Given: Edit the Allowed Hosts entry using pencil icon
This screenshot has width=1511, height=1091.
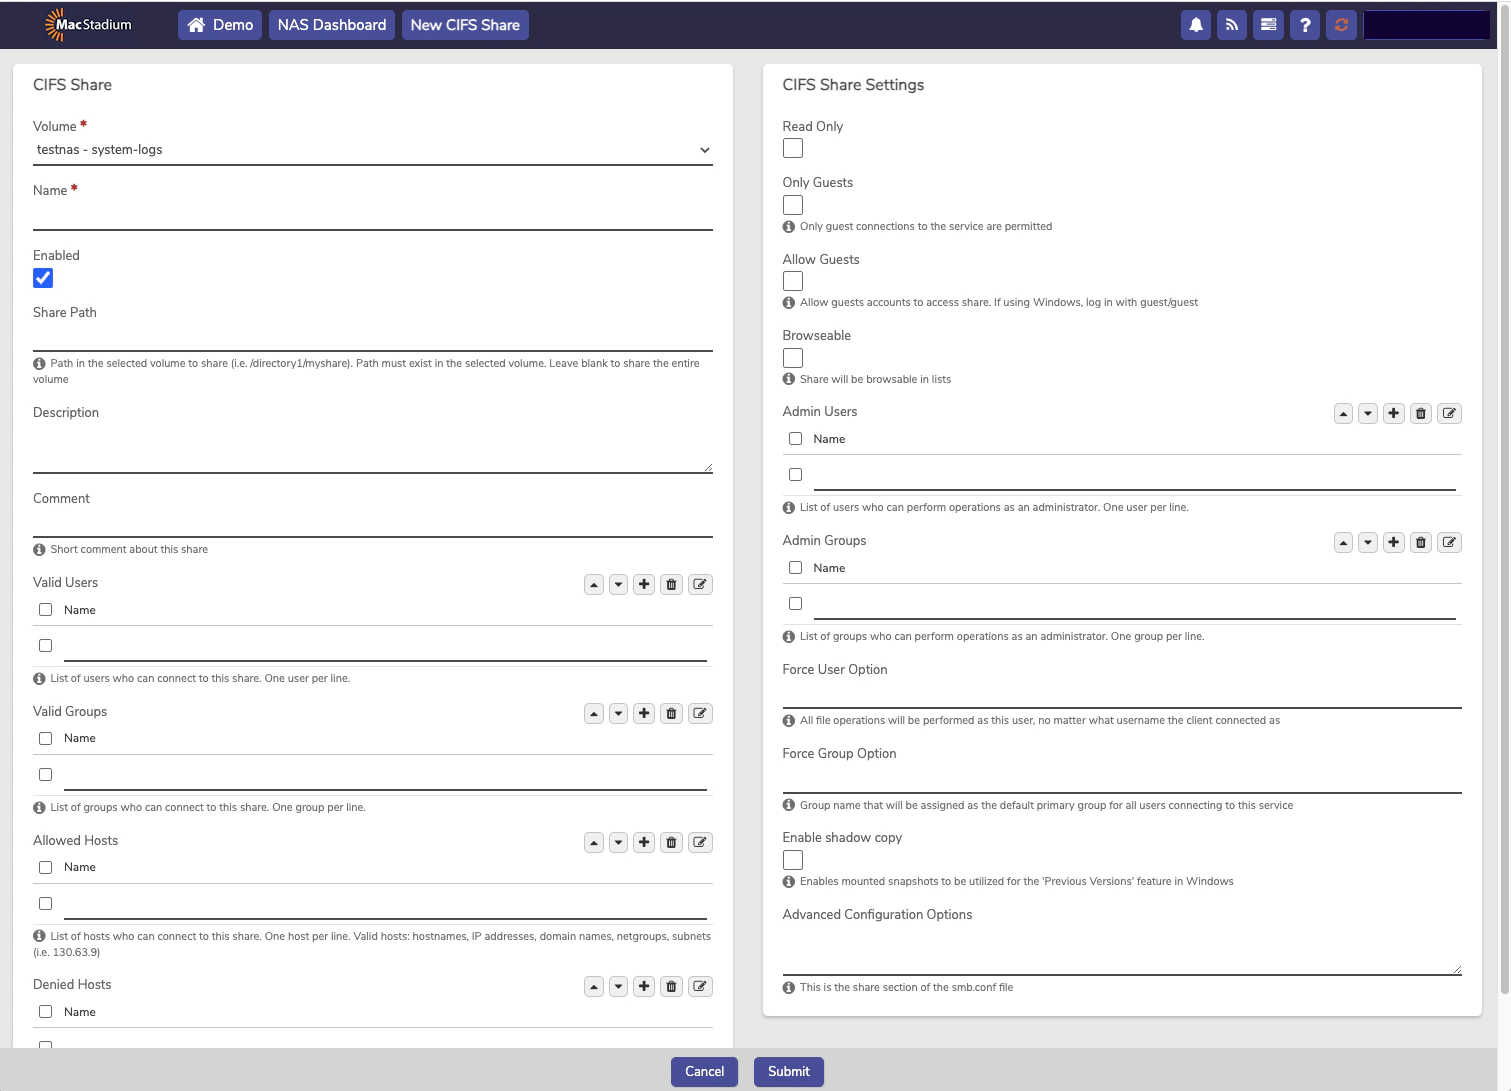Looking at the screenshot, I should pos(700,842).
